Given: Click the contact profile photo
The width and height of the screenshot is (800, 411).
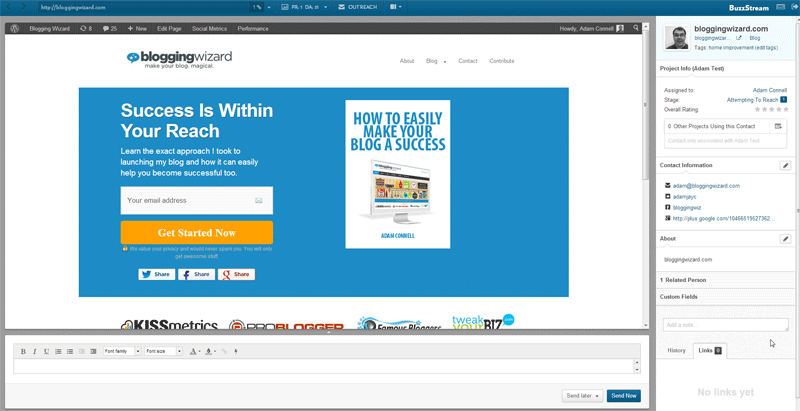Looking at the screenshot, I should click(677, 37).
